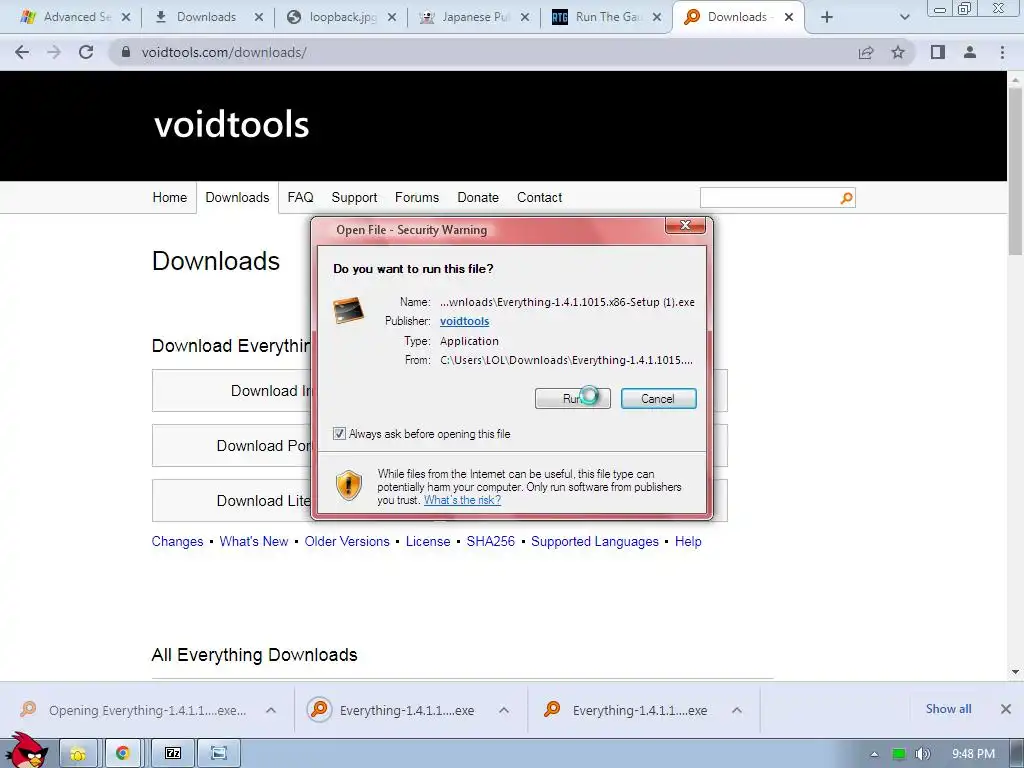The image size is (1024, 768).
Task: Click the warning shield icon in dialog
Action: [x=349, y=486]
